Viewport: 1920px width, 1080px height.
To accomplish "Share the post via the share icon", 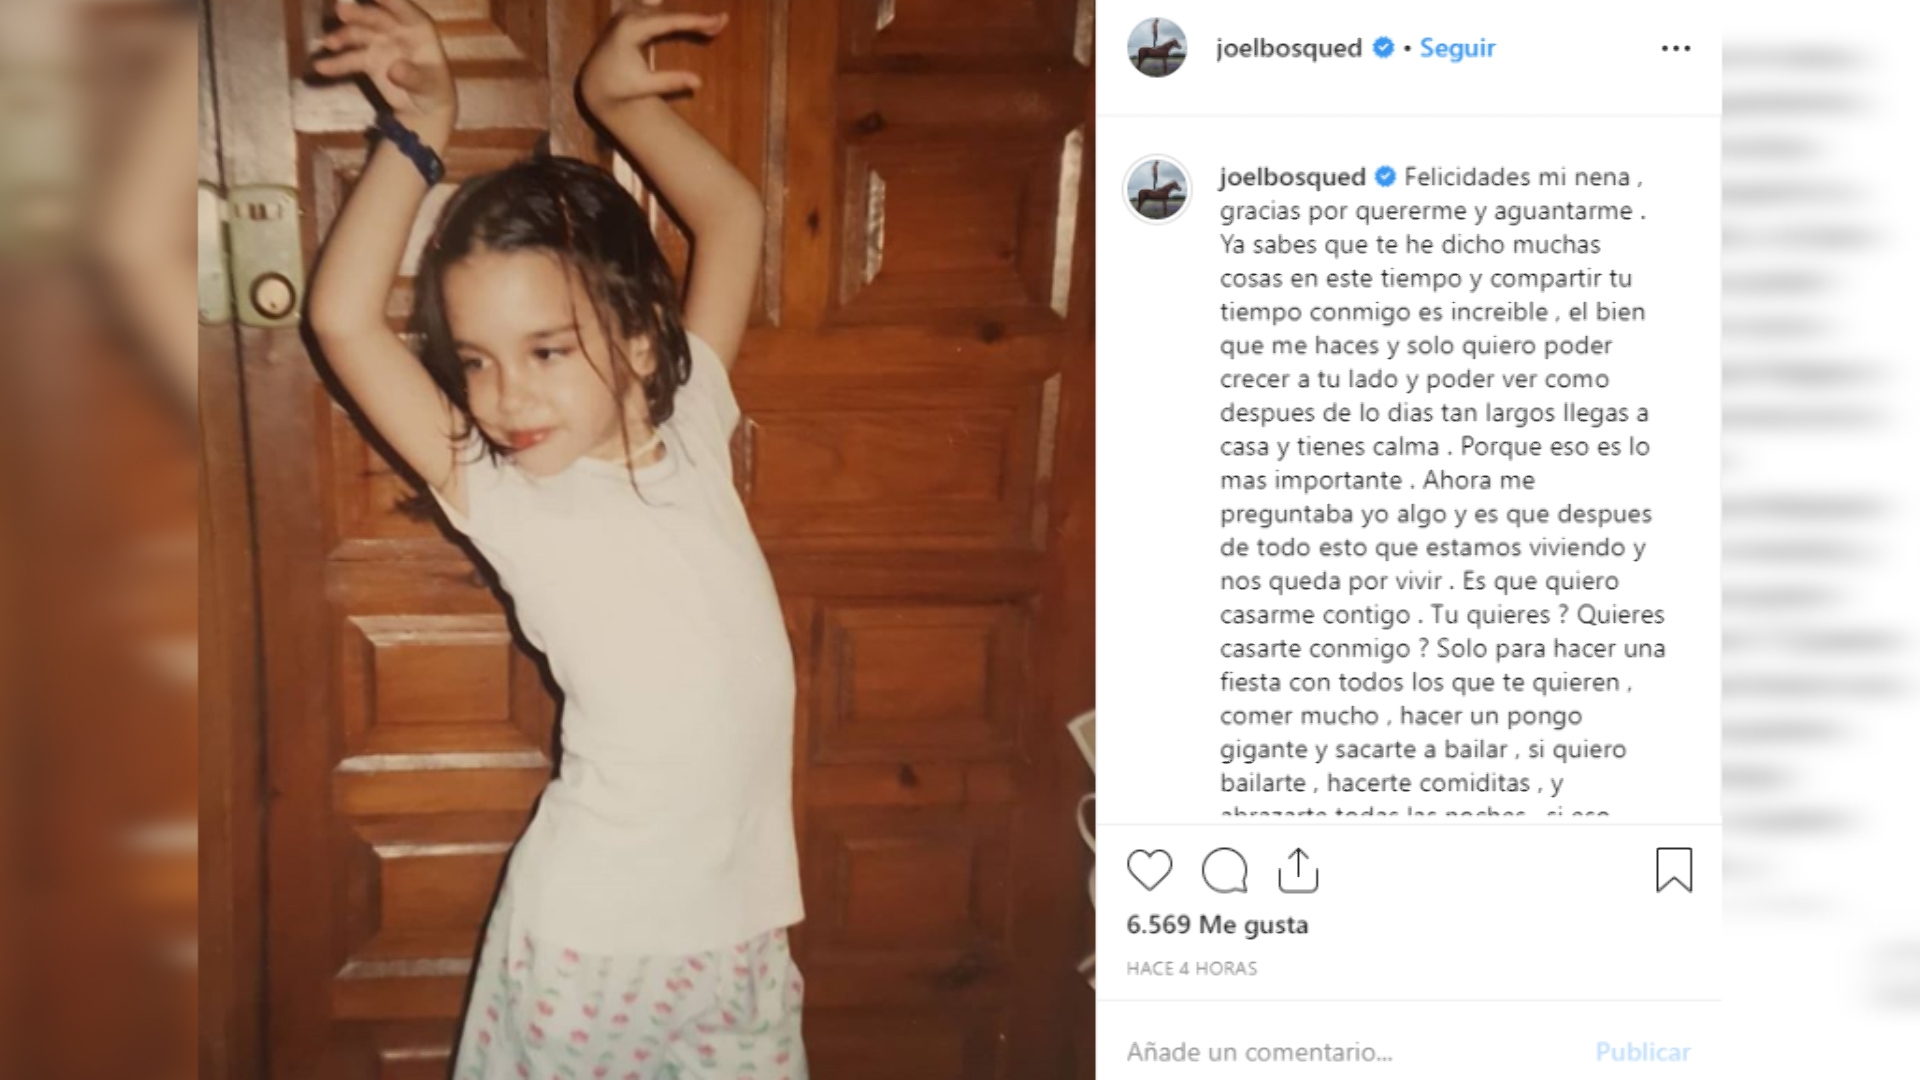I will [x=1298, y=870].
